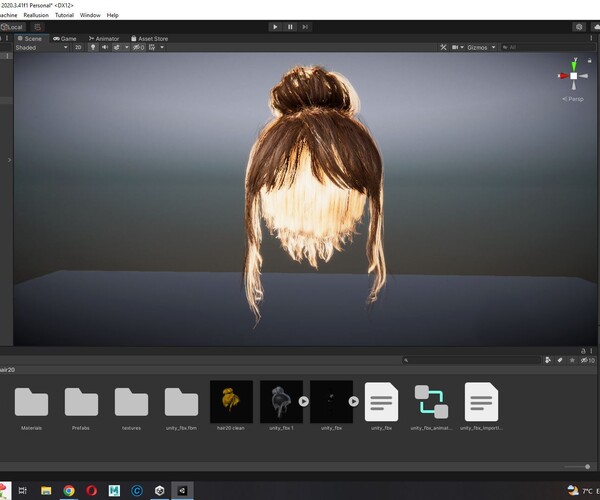The image size is (600, 500).
Task: Open the Window menu
Action: (x=90, y=15)
